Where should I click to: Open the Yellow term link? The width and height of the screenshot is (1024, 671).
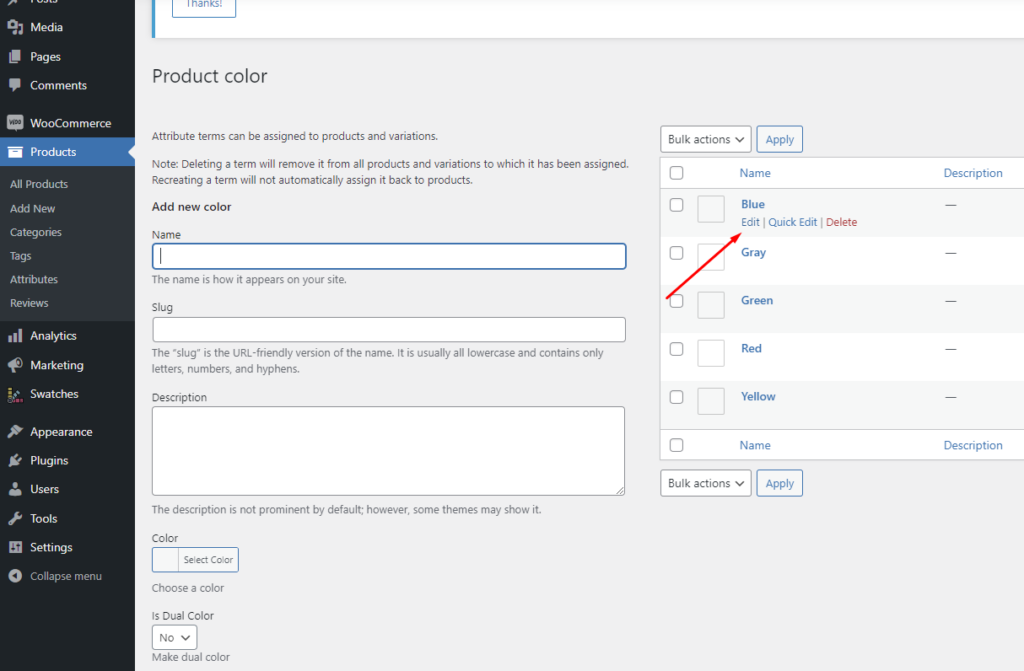pos(758,397)
